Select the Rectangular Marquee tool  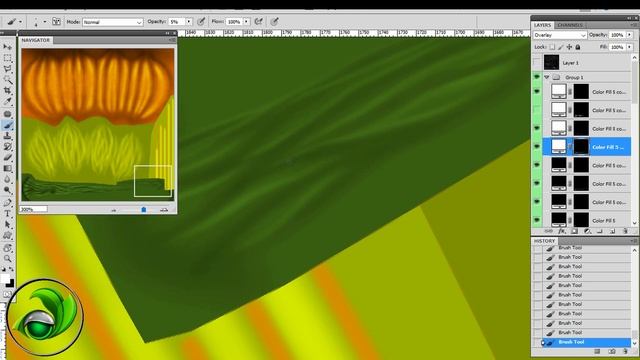7,58
